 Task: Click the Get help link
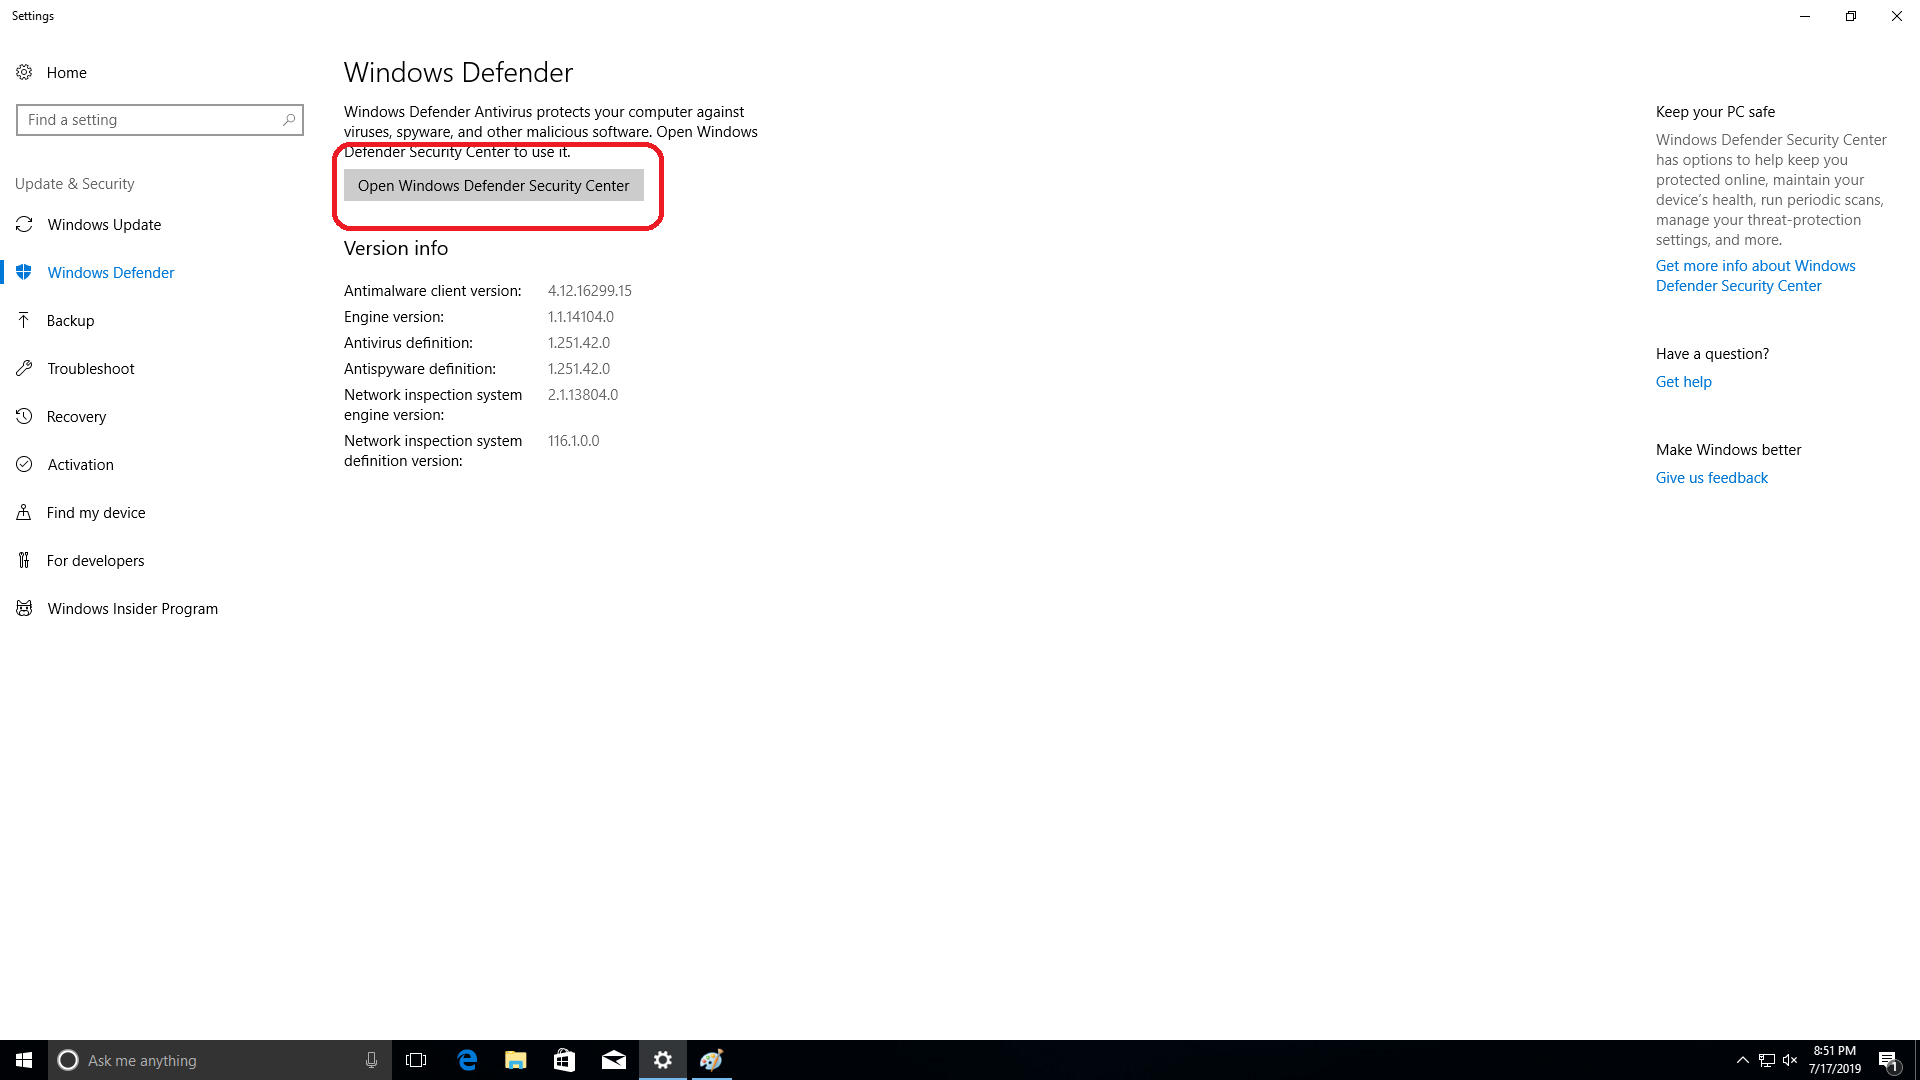click(1683, 382)
